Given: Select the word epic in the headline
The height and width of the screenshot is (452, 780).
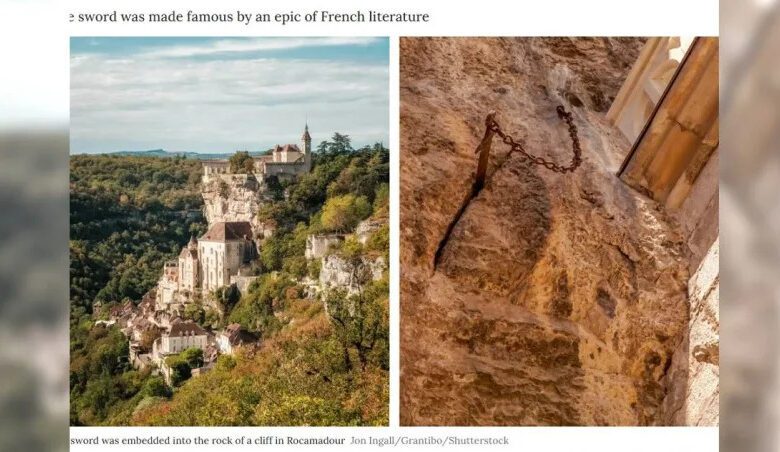Looking at the screenshot, I should (288, 17).
